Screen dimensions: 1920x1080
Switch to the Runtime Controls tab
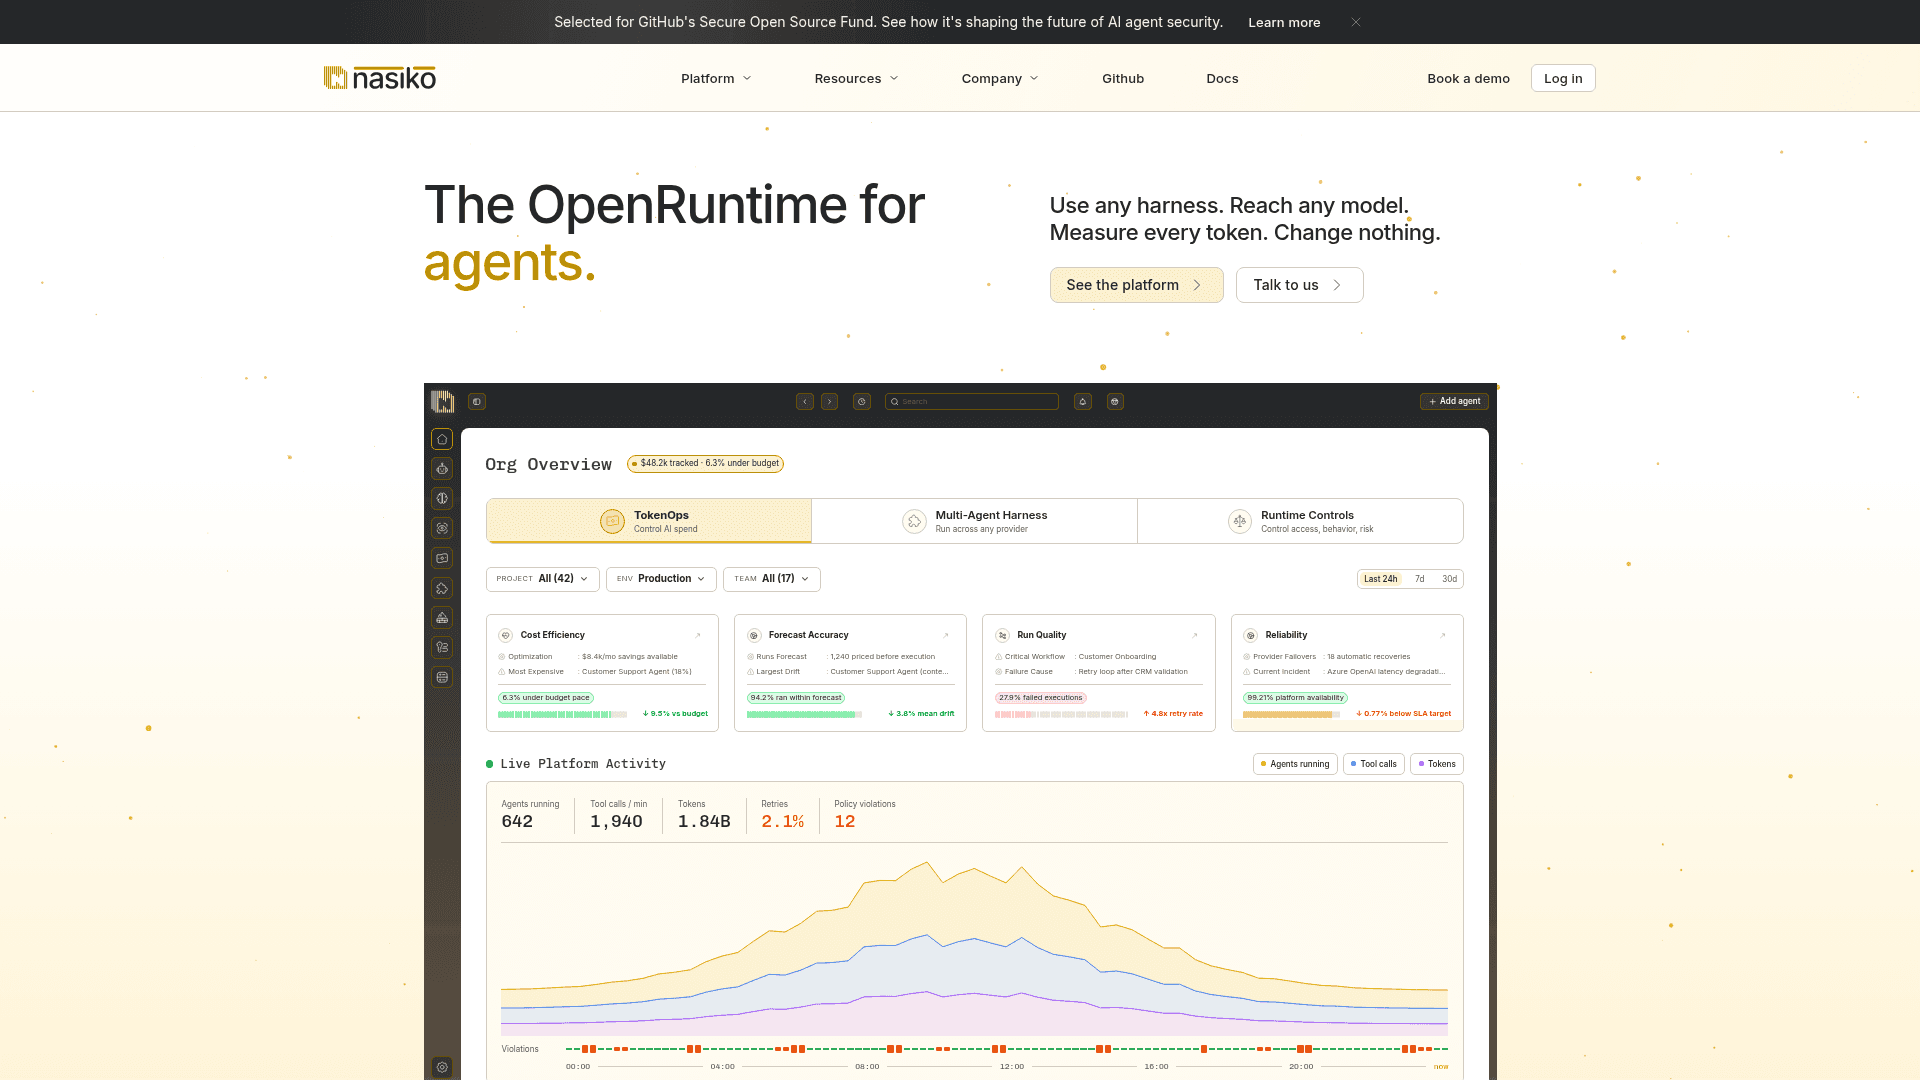[x=1300, y=521]
